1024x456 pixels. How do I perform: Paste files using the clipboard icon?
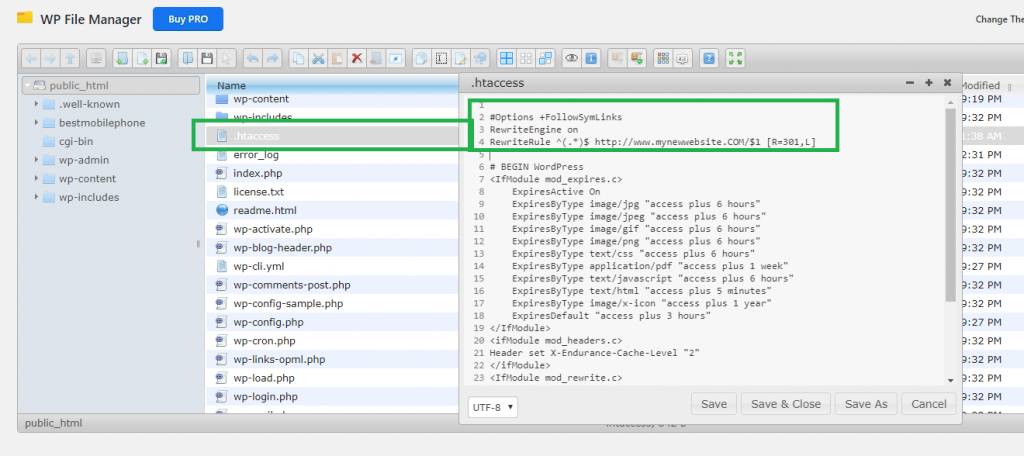(337, 58)
